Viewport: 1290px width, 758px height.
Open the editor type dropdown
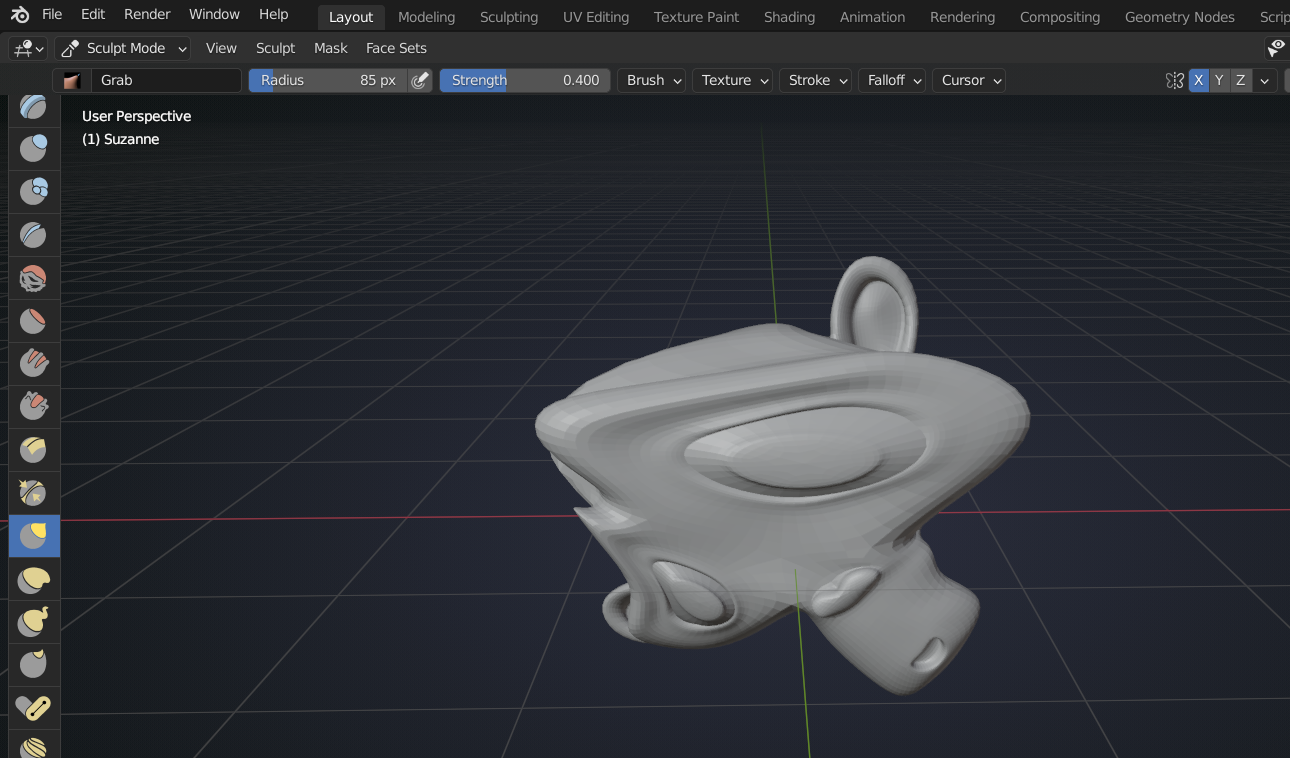(27, 48)
